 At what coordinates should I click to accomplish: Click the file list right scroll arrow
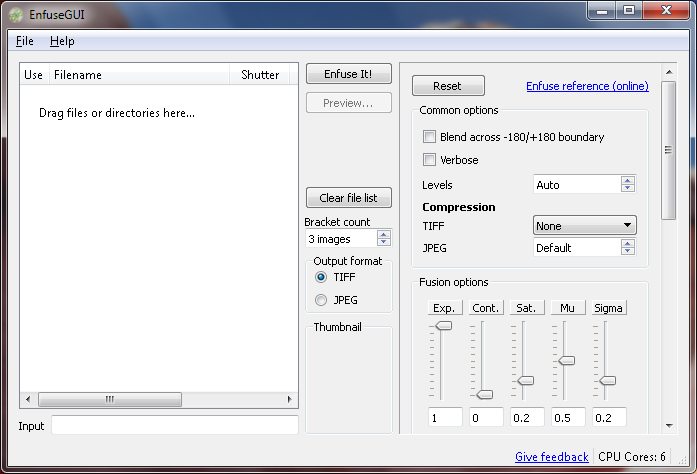tap(289, 399)
